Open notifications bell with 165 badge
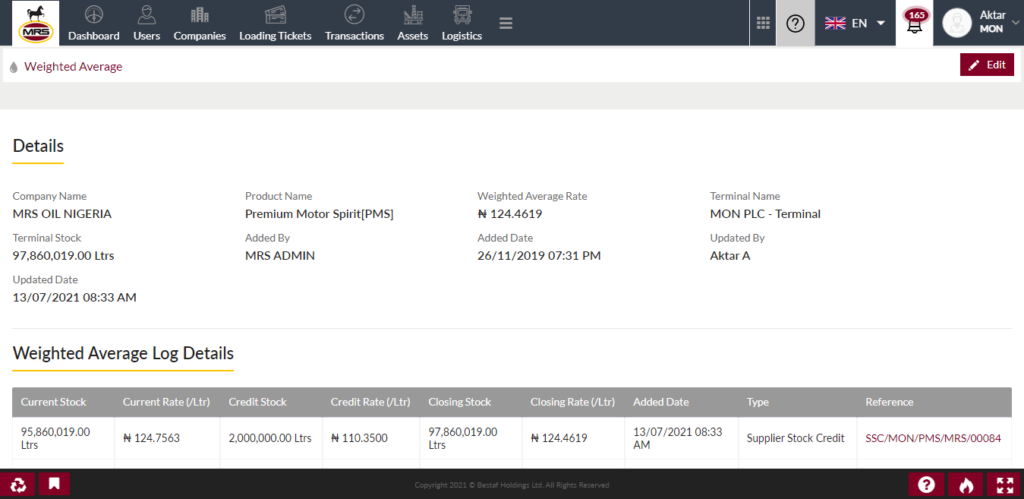Screen dimensions: 1024x499 pyautogui.click(x=915, y=23)
